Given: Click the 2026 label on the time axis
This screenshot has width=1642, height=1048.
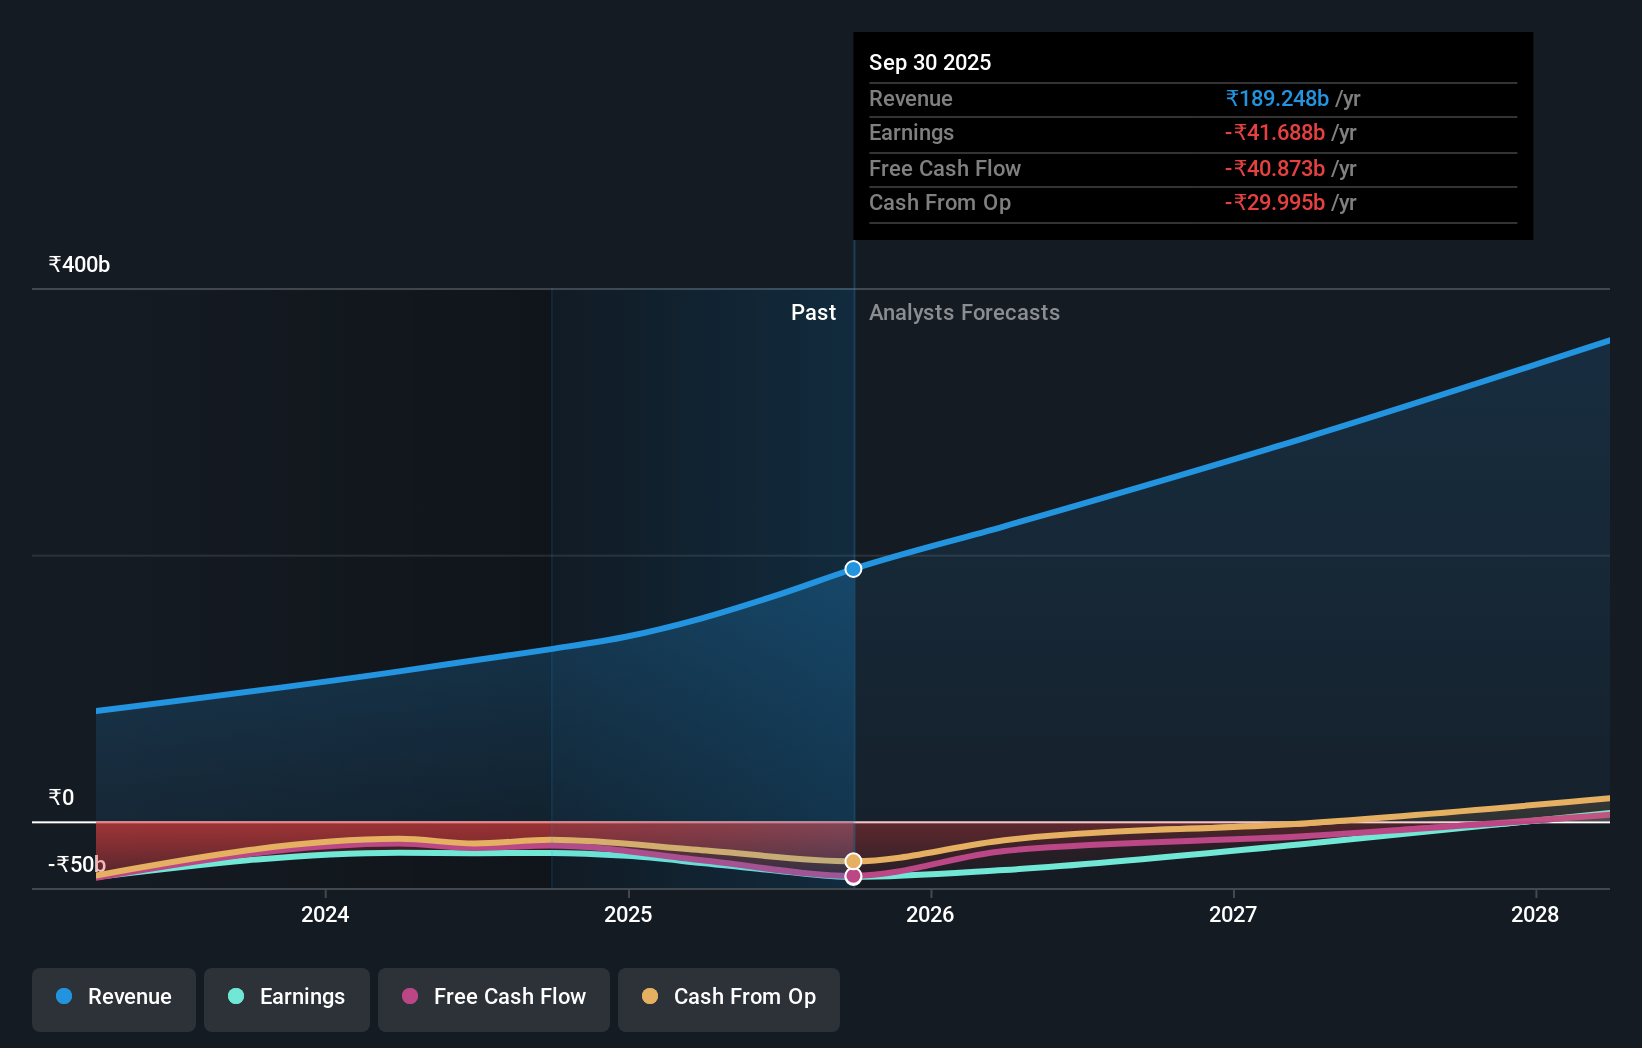Looking at the screenshot, I should pos(931,914).
